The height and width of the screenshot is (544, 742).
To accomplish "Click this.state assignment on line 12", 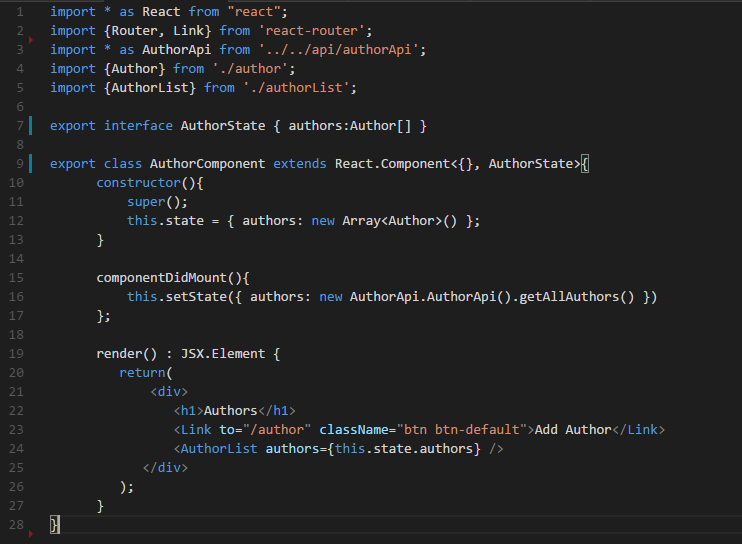I will 165,221.
